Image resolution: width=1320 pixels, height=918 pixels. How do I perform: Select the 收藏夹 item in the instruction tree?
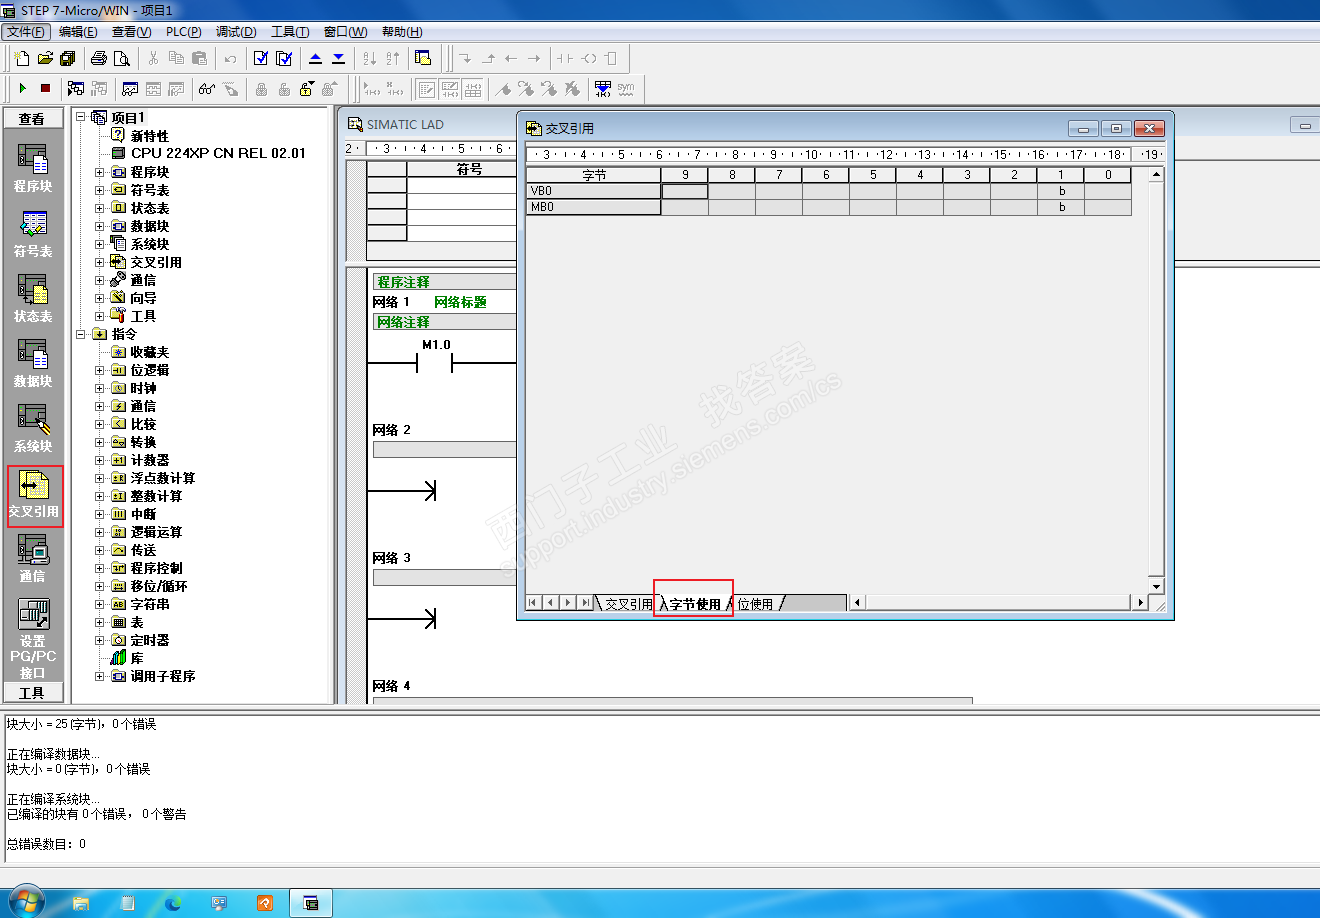point(150,352)
